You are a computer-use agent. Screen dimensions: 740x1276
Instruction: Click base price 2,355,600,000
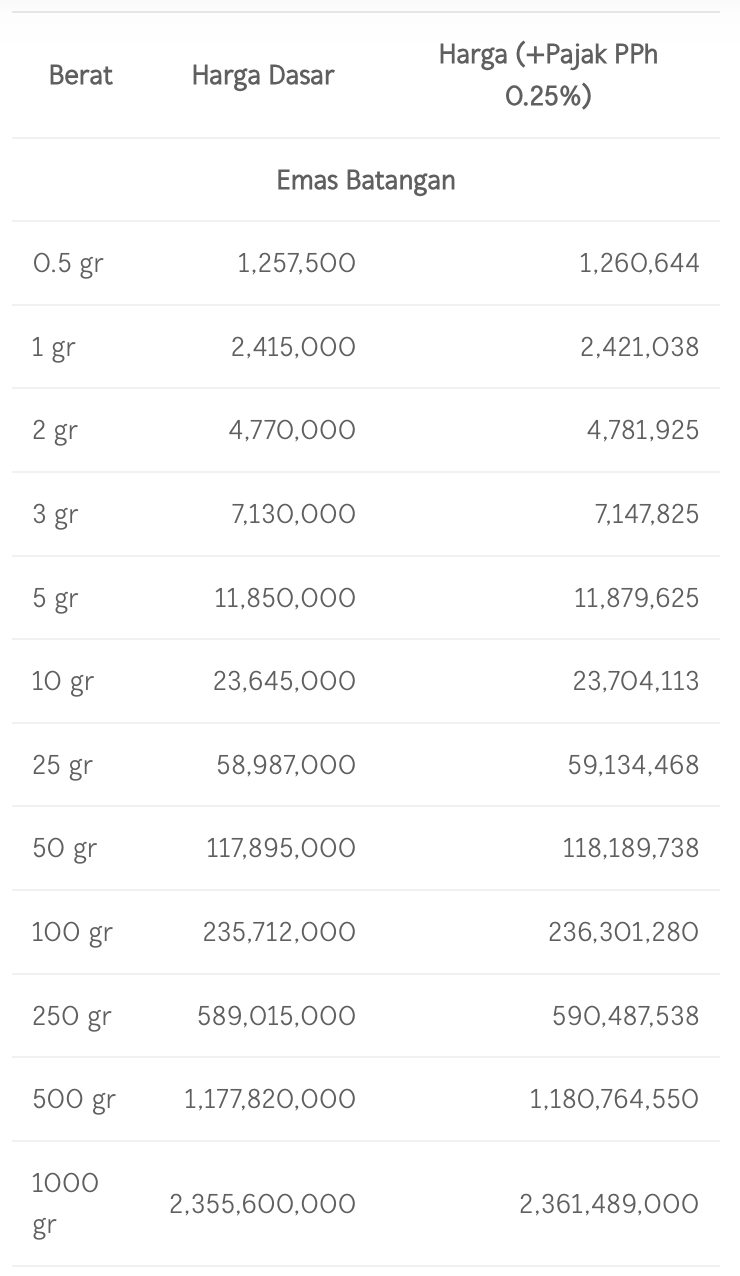[262, 1203]
